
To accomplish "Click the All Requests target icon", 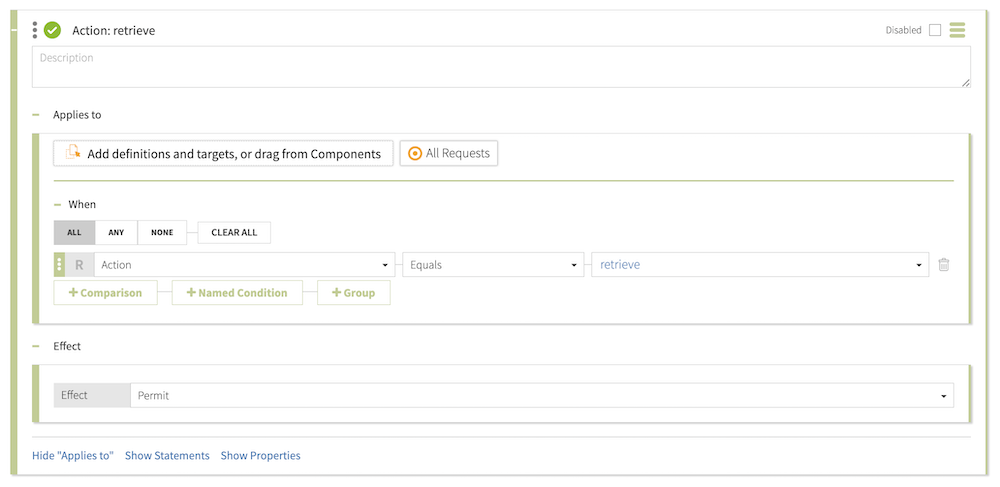I will [x=415, y=153].
